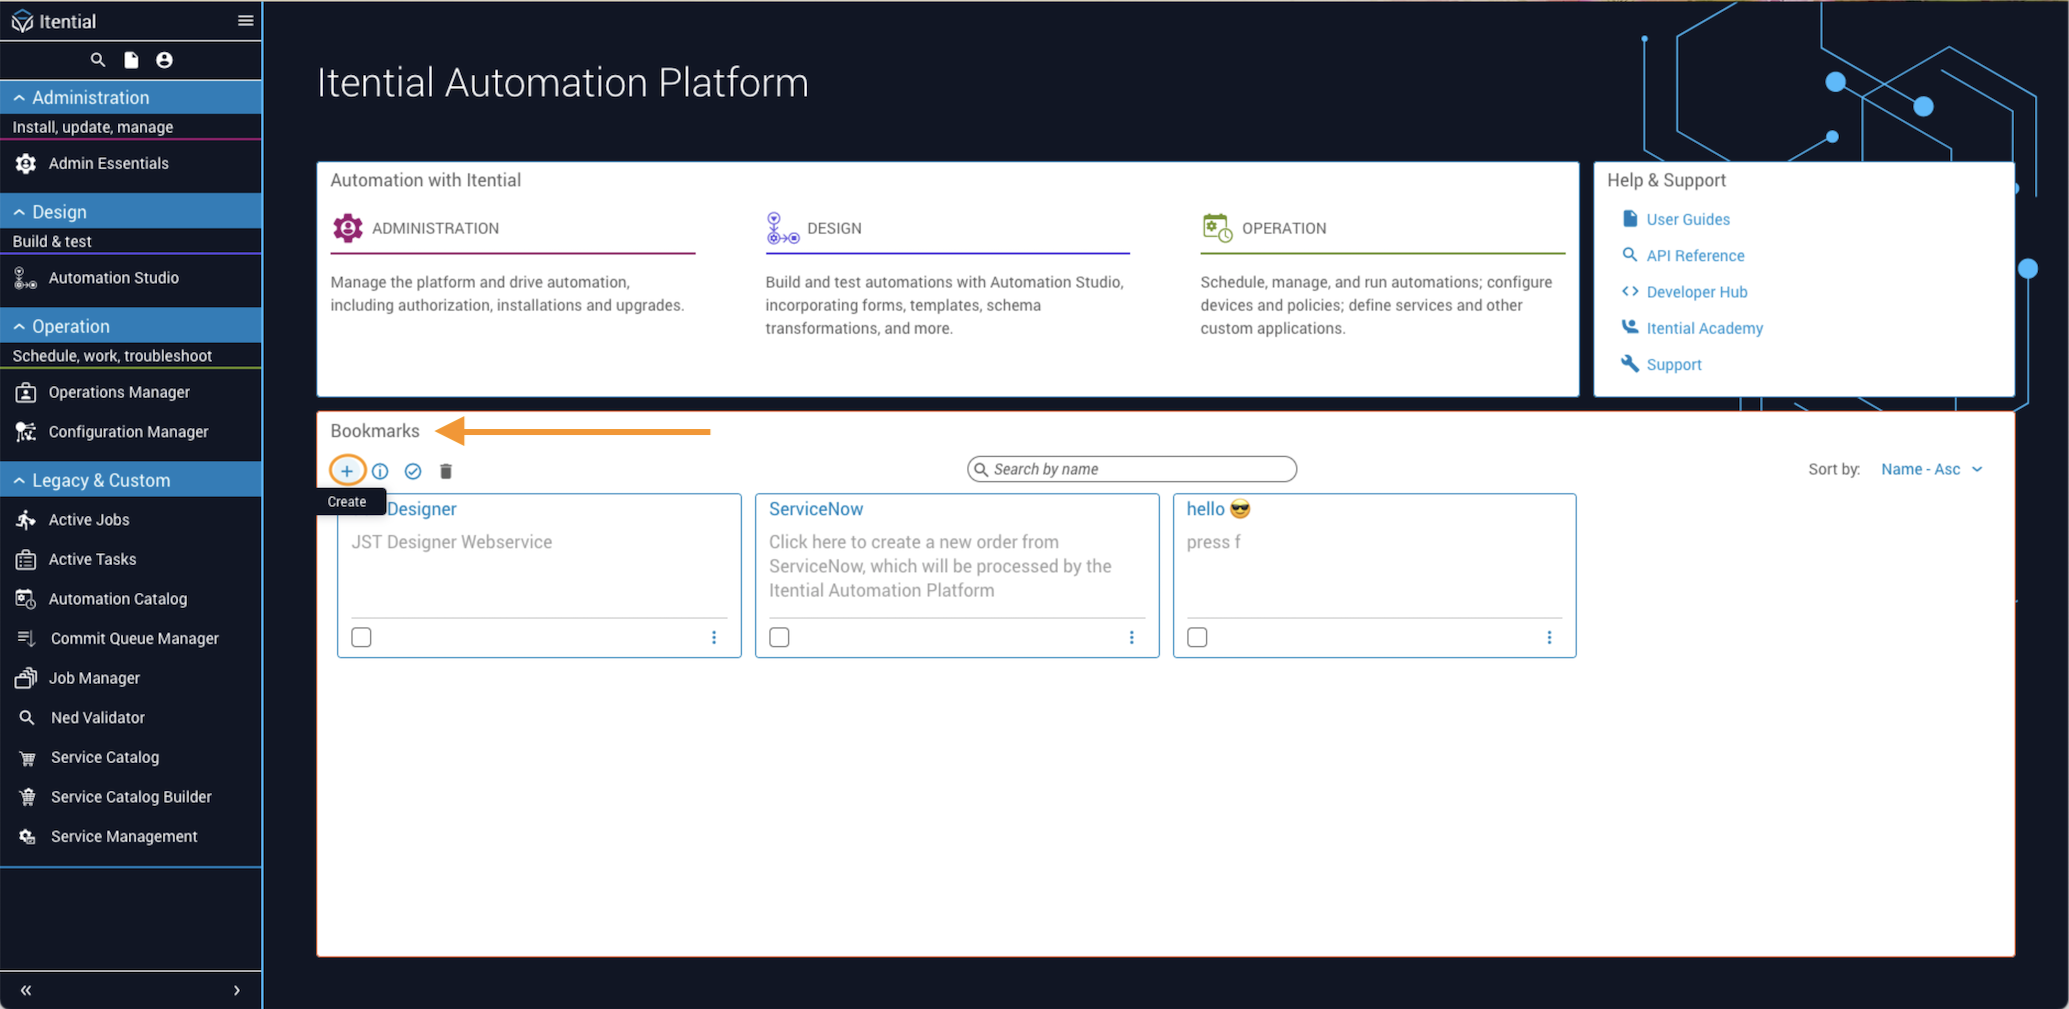Open the user profile icon in sidebar
Image resolution: width=2069 pixels, height=1009 pixels.
click(164, 60)
